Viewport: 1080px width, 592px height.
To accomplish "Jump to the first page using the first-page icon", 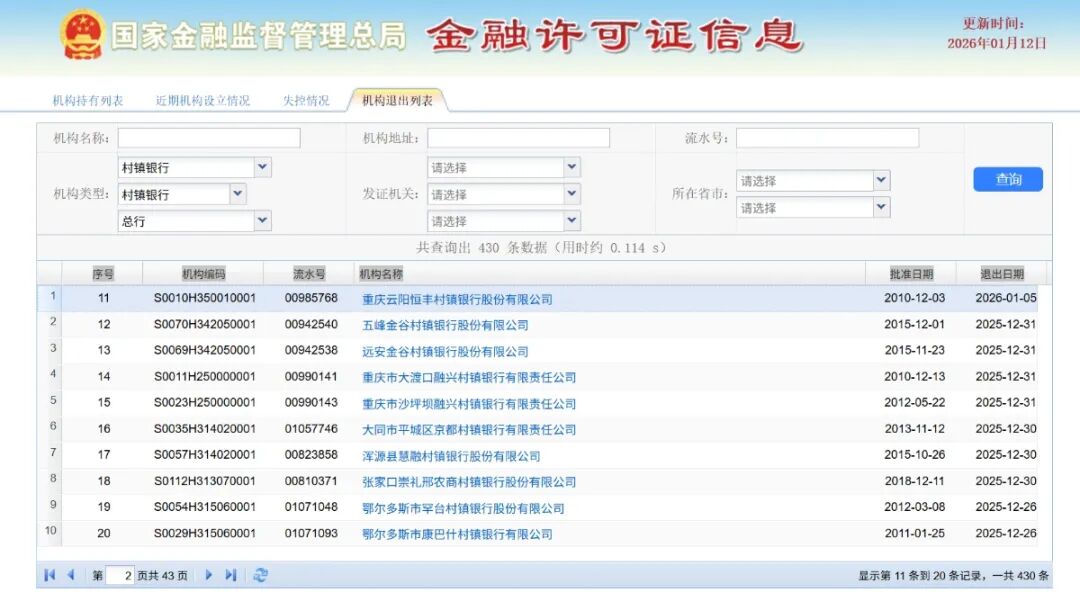I will pyautogui.click(x=48, y=575).
